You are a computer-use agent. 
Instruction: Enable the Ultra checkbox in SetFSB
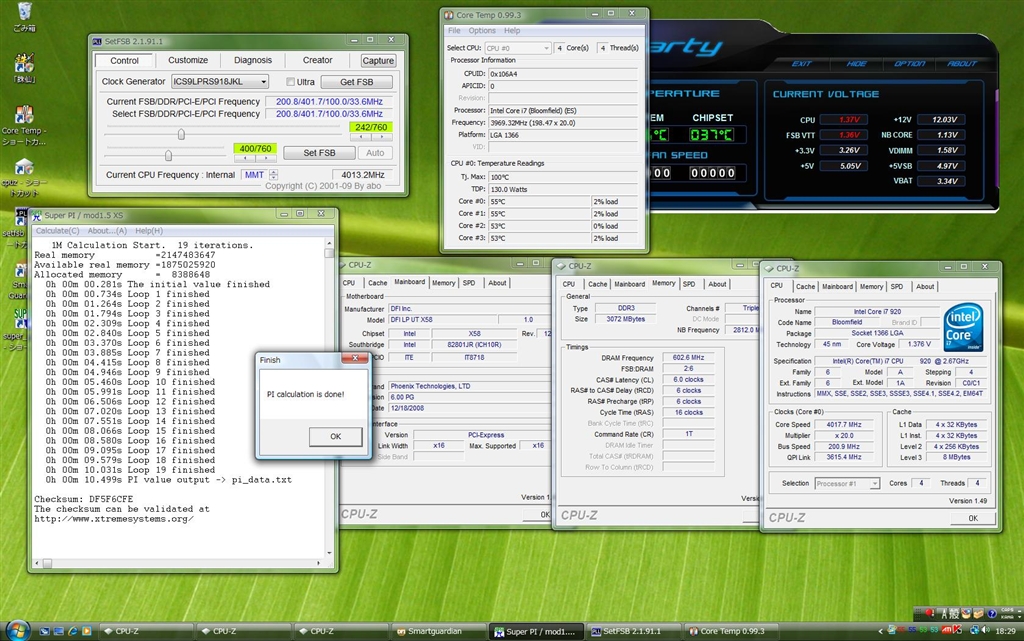click(x=291, y=82)
